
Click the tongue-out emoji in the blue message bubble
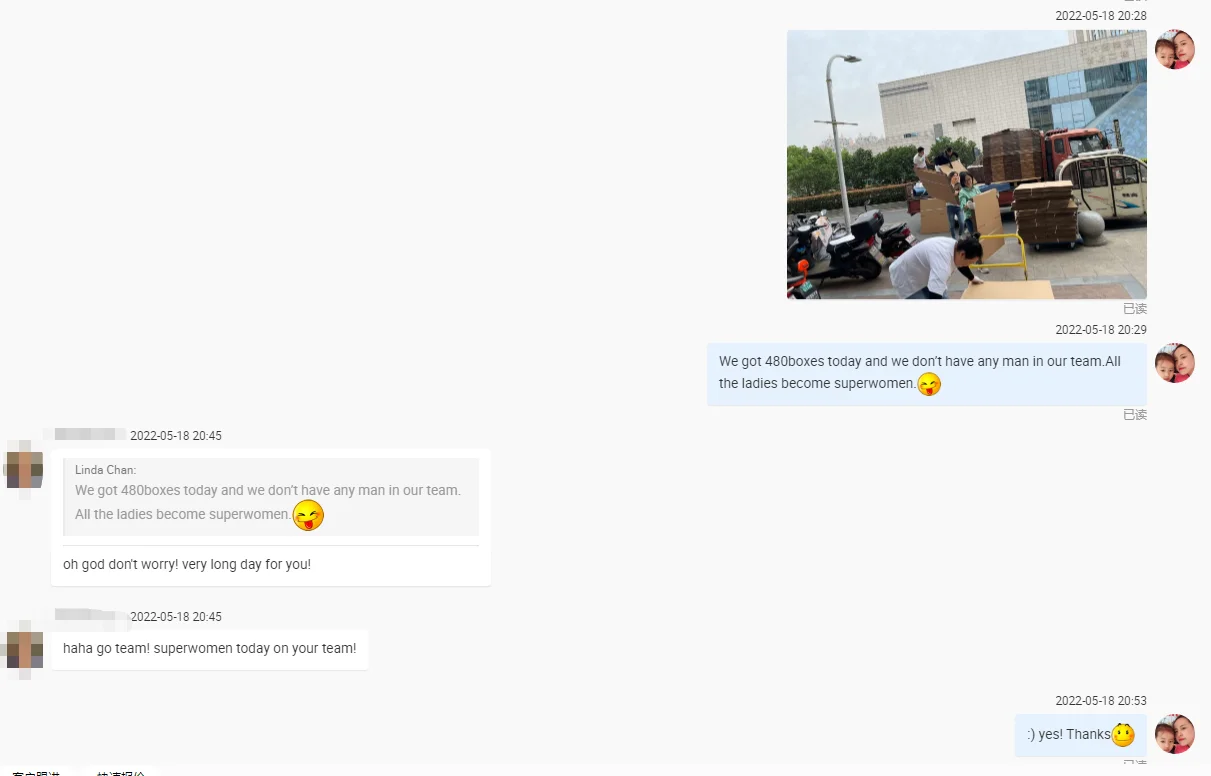pyautogui.click(x=929, y=384)
